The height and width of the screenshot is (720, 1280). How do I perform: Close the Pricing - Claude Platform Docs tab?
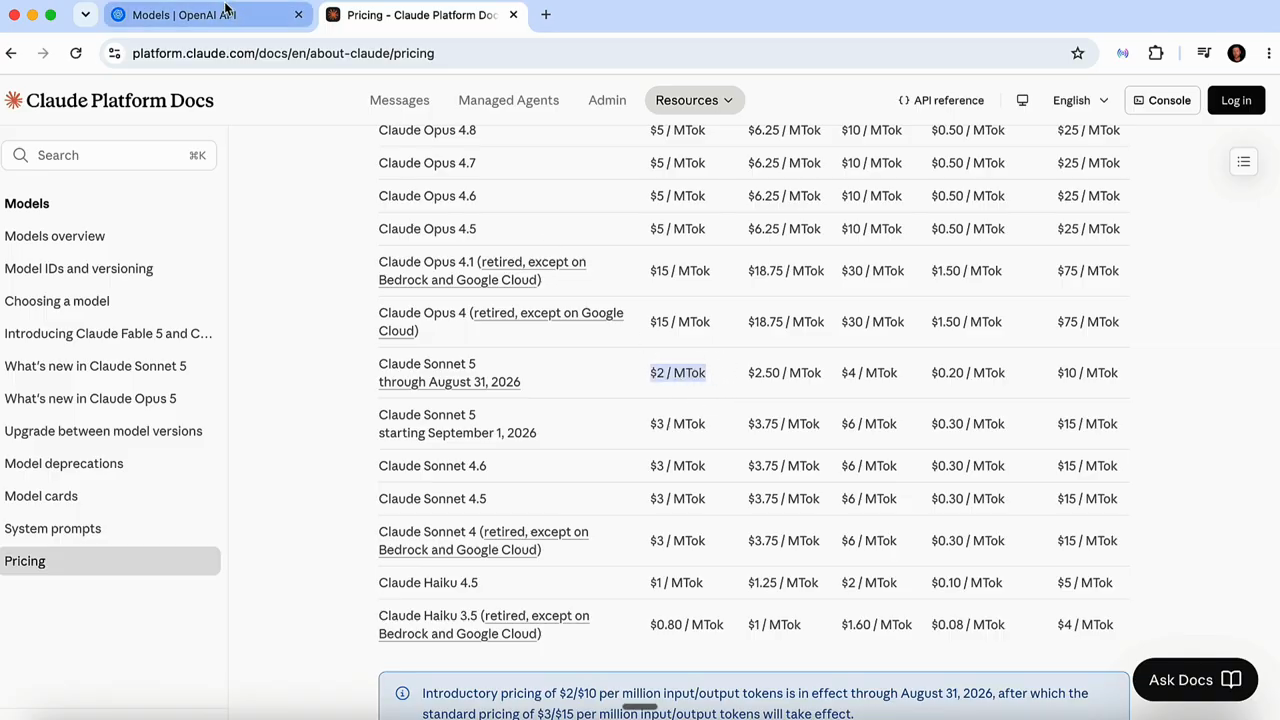tap(513, 15)
